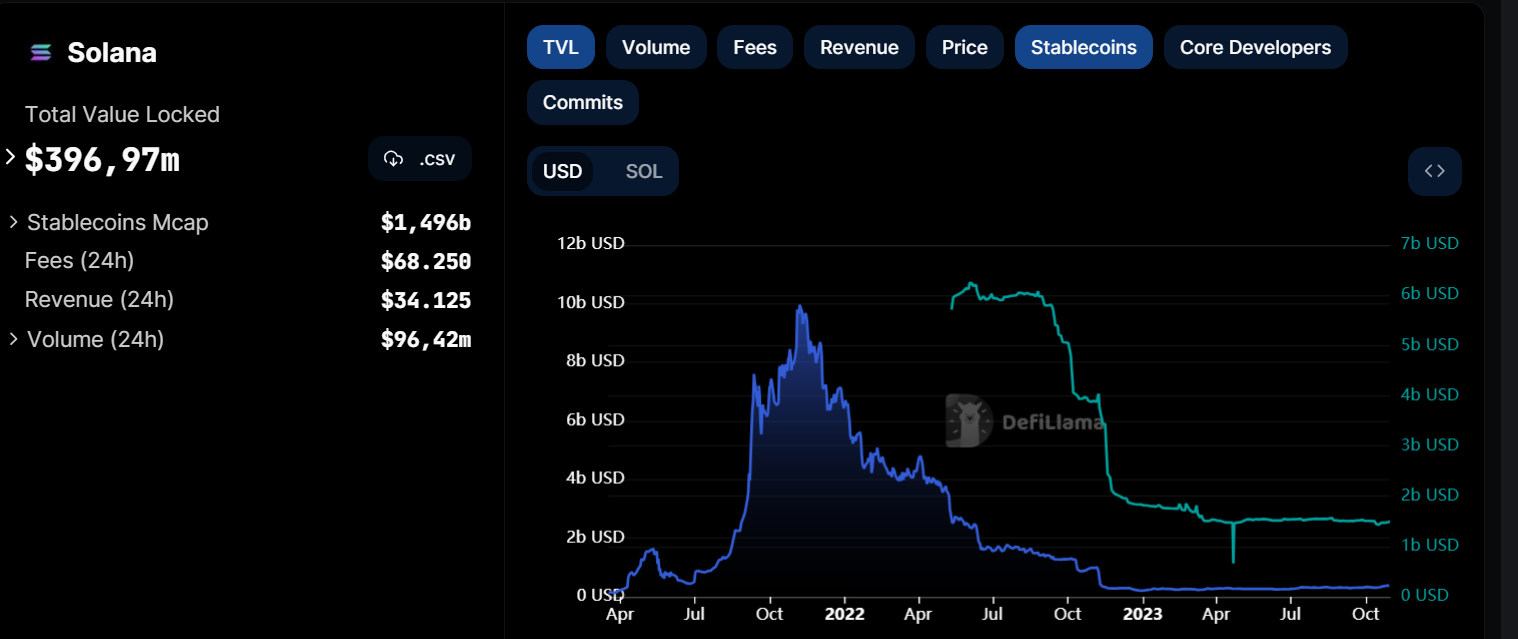
Task: Click the $68.250 fees value
Action: click(426, 261)
